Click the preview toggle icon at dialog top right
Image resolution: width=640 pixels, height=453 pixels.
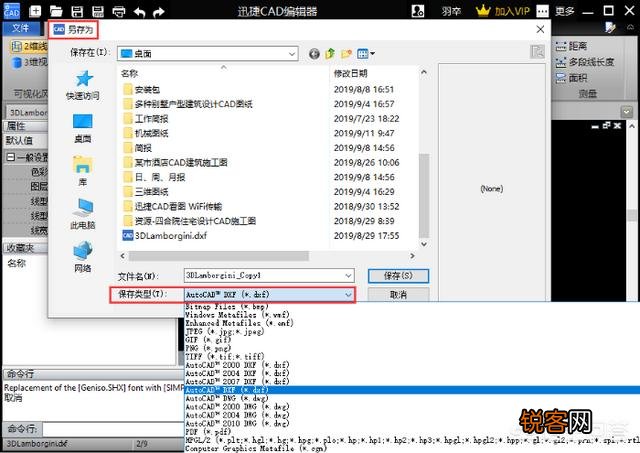click(537, 51)
